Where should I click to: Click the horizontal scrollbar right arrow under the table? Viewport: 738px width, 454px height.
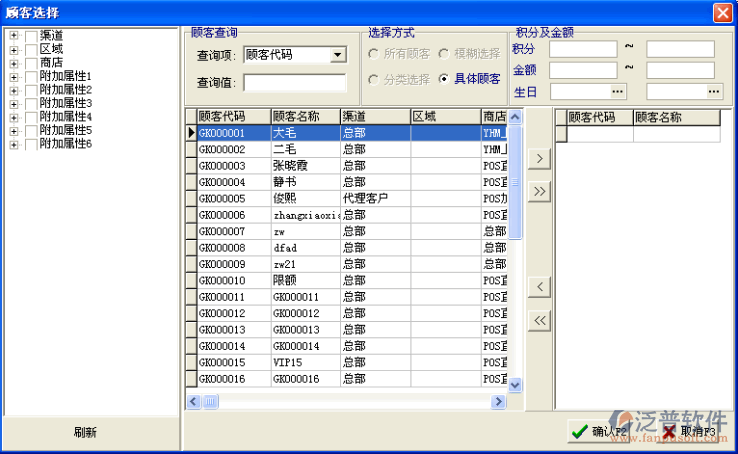point(497,401)
